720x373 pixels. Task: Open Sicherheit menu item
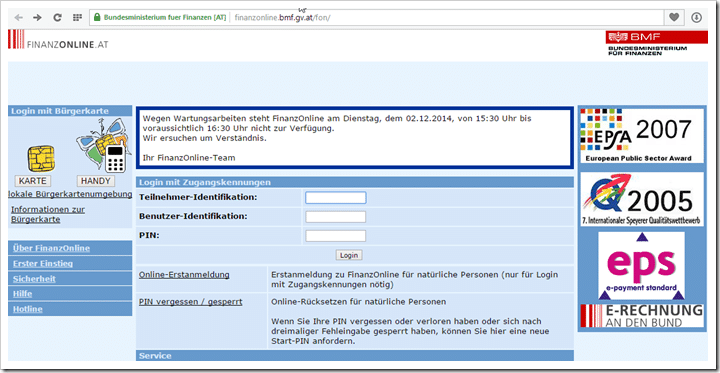coord(34,279)
